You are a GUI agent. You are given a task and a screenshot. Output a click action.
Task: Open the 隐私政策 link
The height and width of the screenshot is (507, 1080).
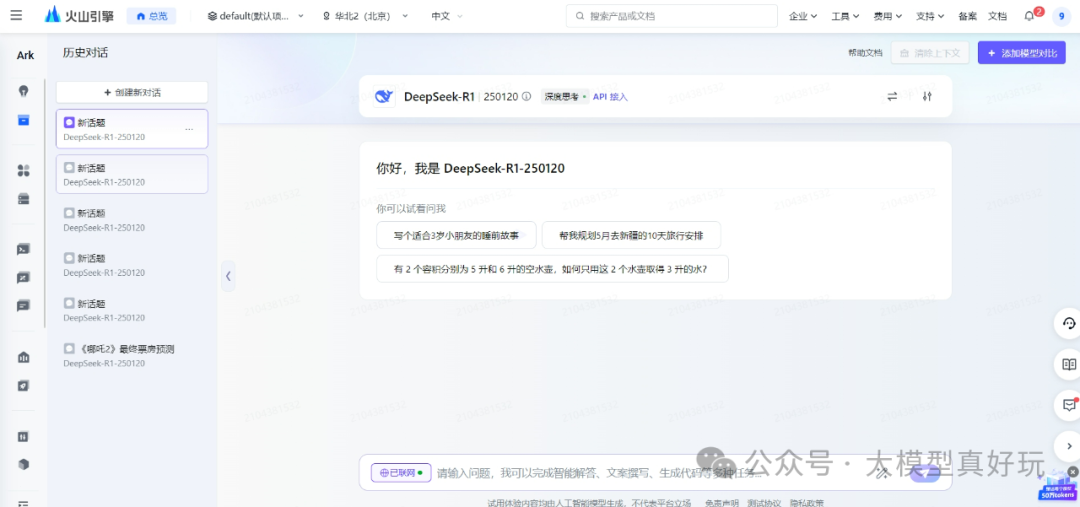(x=807, y=503)
